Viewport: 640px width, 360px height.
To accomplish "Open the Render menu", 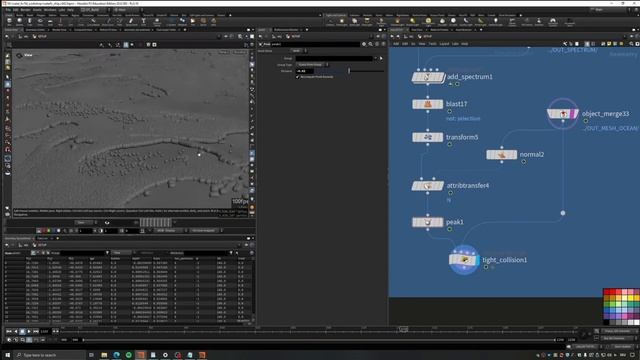I will pos(25,9).
